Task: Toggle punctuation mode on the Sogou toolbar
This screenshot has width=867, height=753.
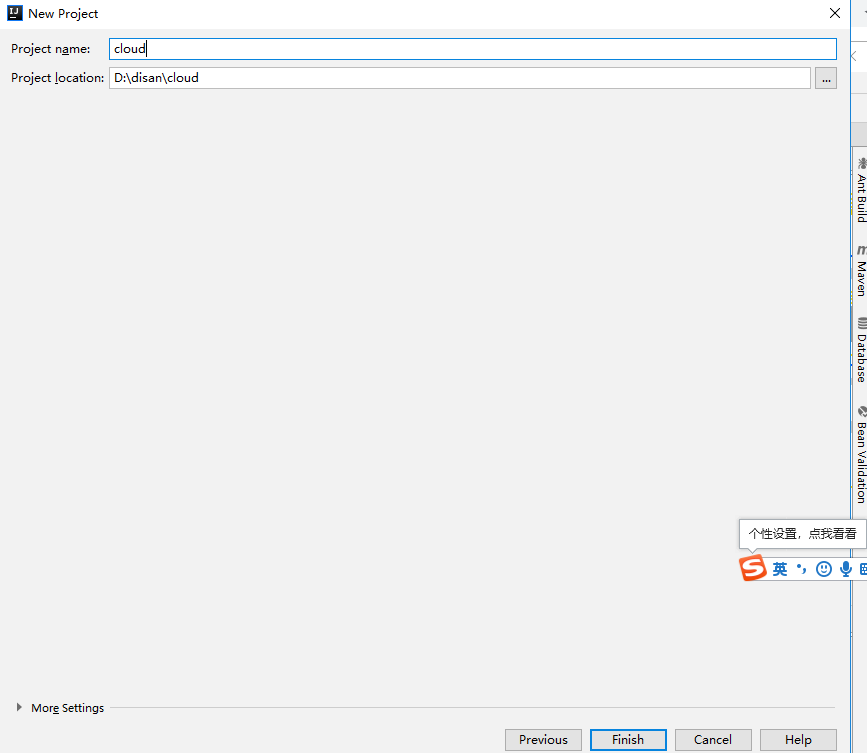Action: tap(801, 568)
